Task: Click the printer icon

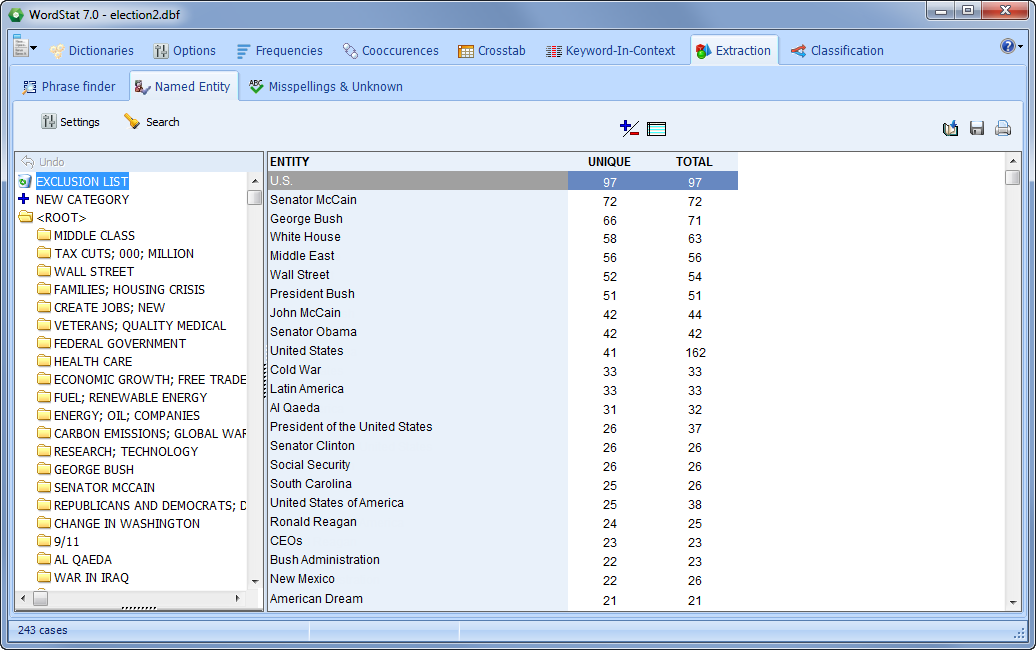Action: tap(1002, 128)
